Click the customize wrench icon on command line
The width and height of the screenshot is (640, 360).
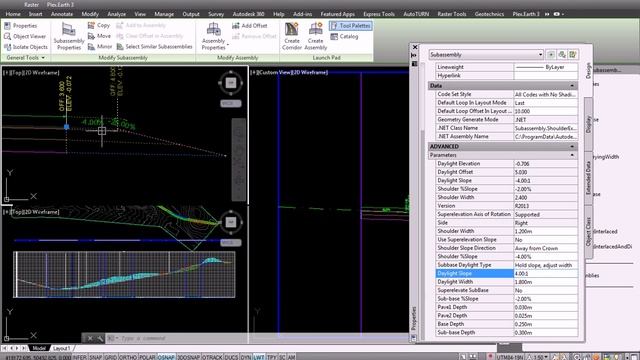pyautogui.click(x=100, y=338)
